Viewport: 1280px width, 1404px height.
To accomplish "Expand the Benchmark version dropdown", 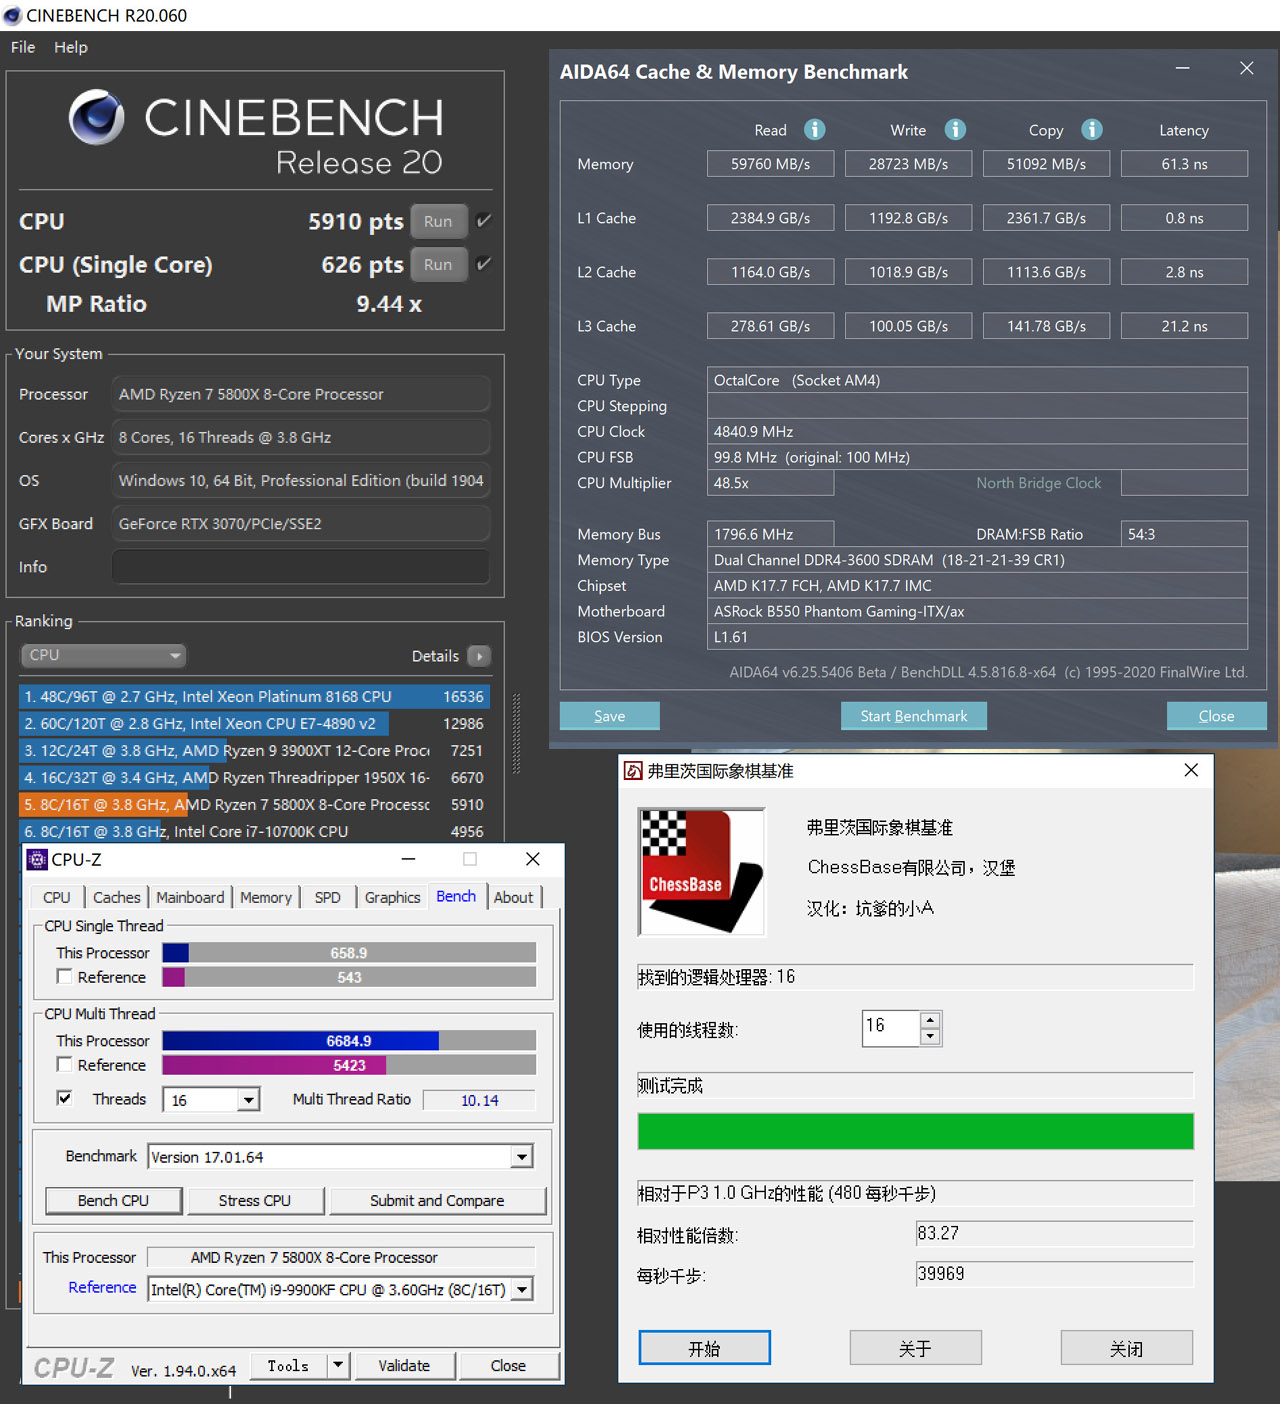I will pyautogui.click(x=521, y=1157).
